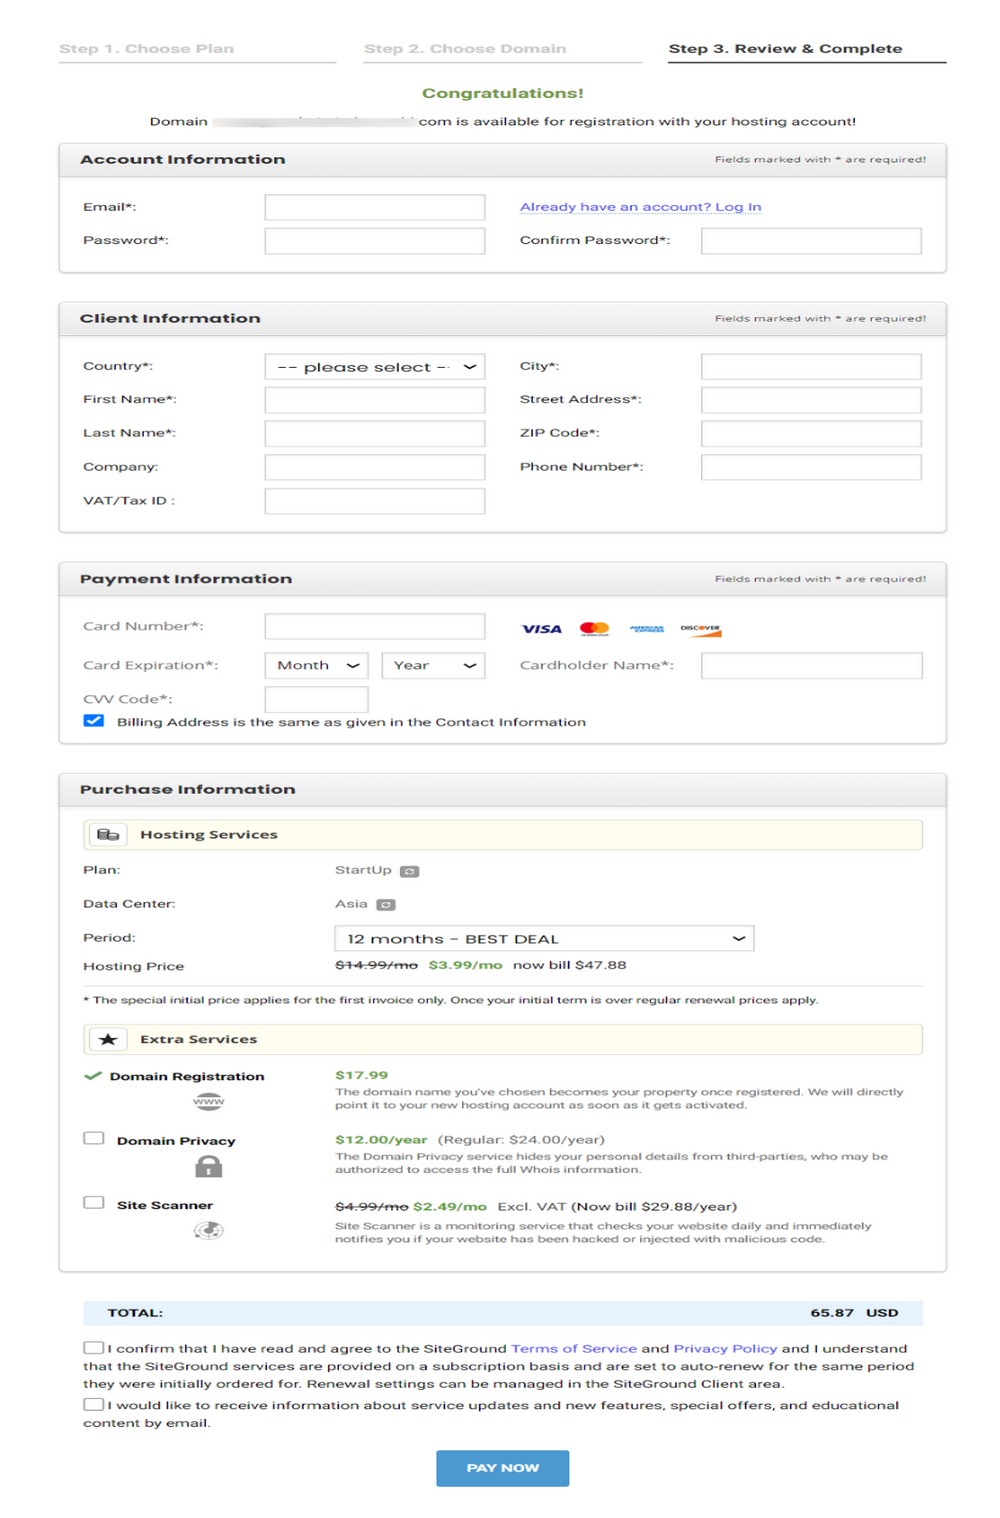1000x1518 pixels.
Task: Focus the Company field
Action: click(x=375, y=468)
